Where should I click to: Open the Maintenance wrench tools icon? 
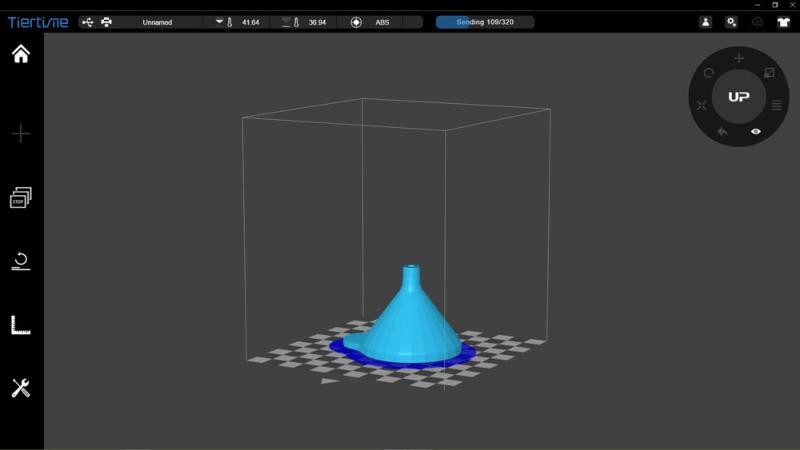(x=20, y=388)
